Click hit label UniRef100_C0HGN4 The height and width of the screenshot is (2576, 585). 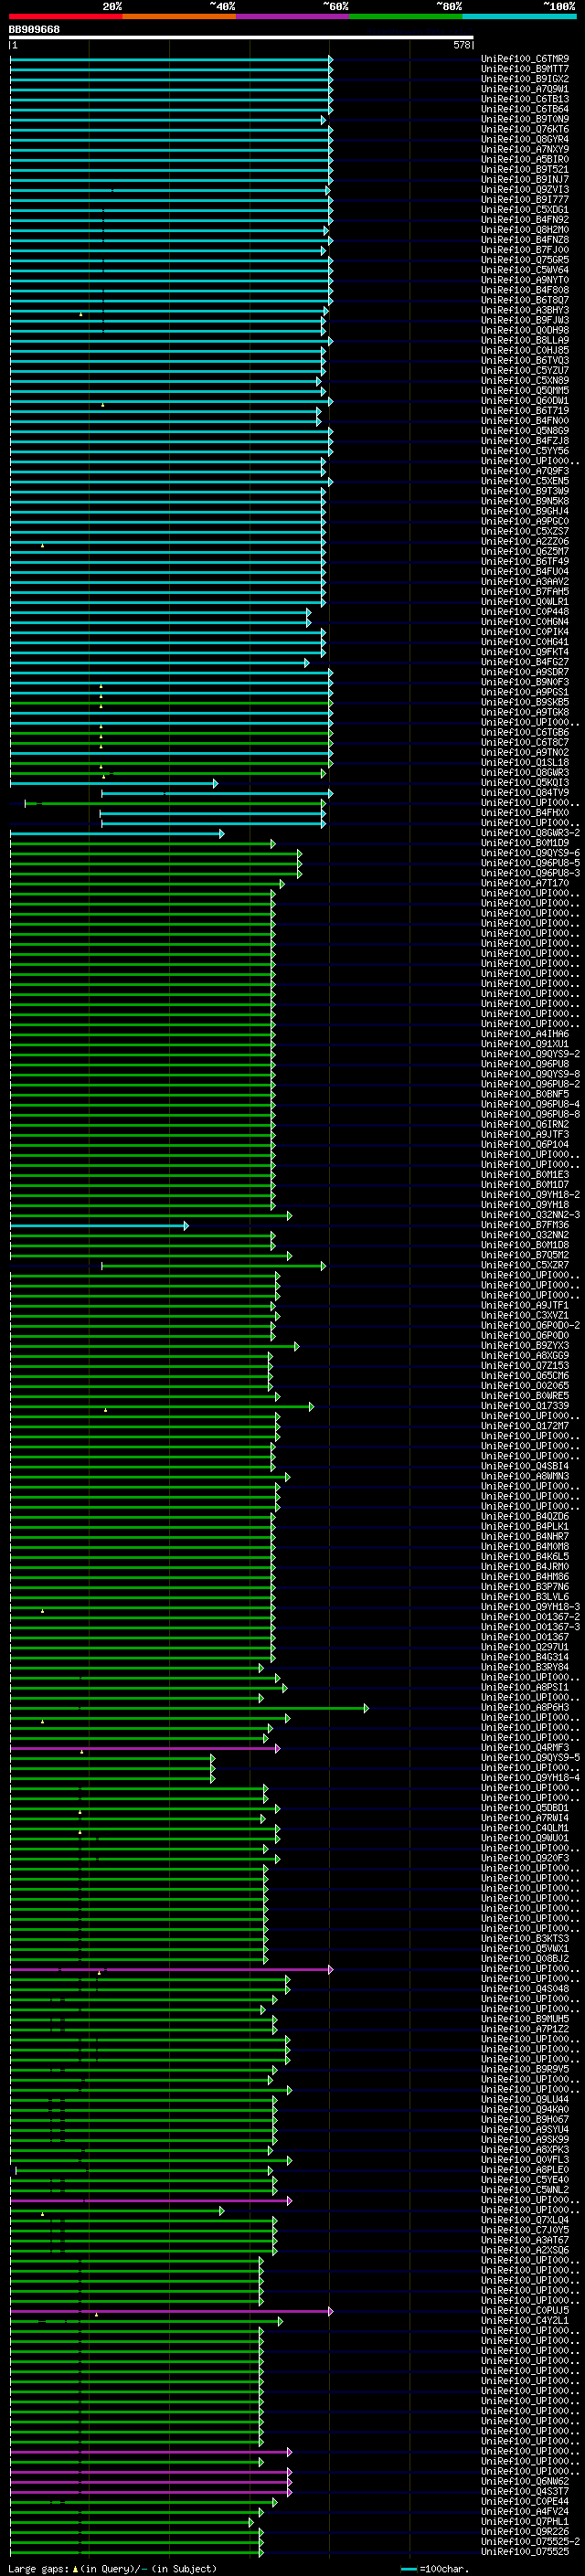[525, 621]
